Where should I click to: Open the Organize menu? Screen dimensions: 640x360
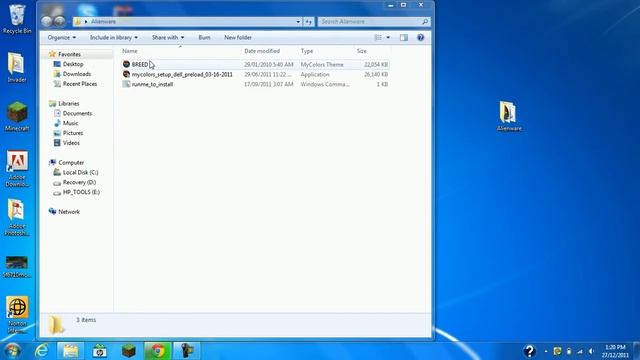pyautogui.click(x=62, y=38)
